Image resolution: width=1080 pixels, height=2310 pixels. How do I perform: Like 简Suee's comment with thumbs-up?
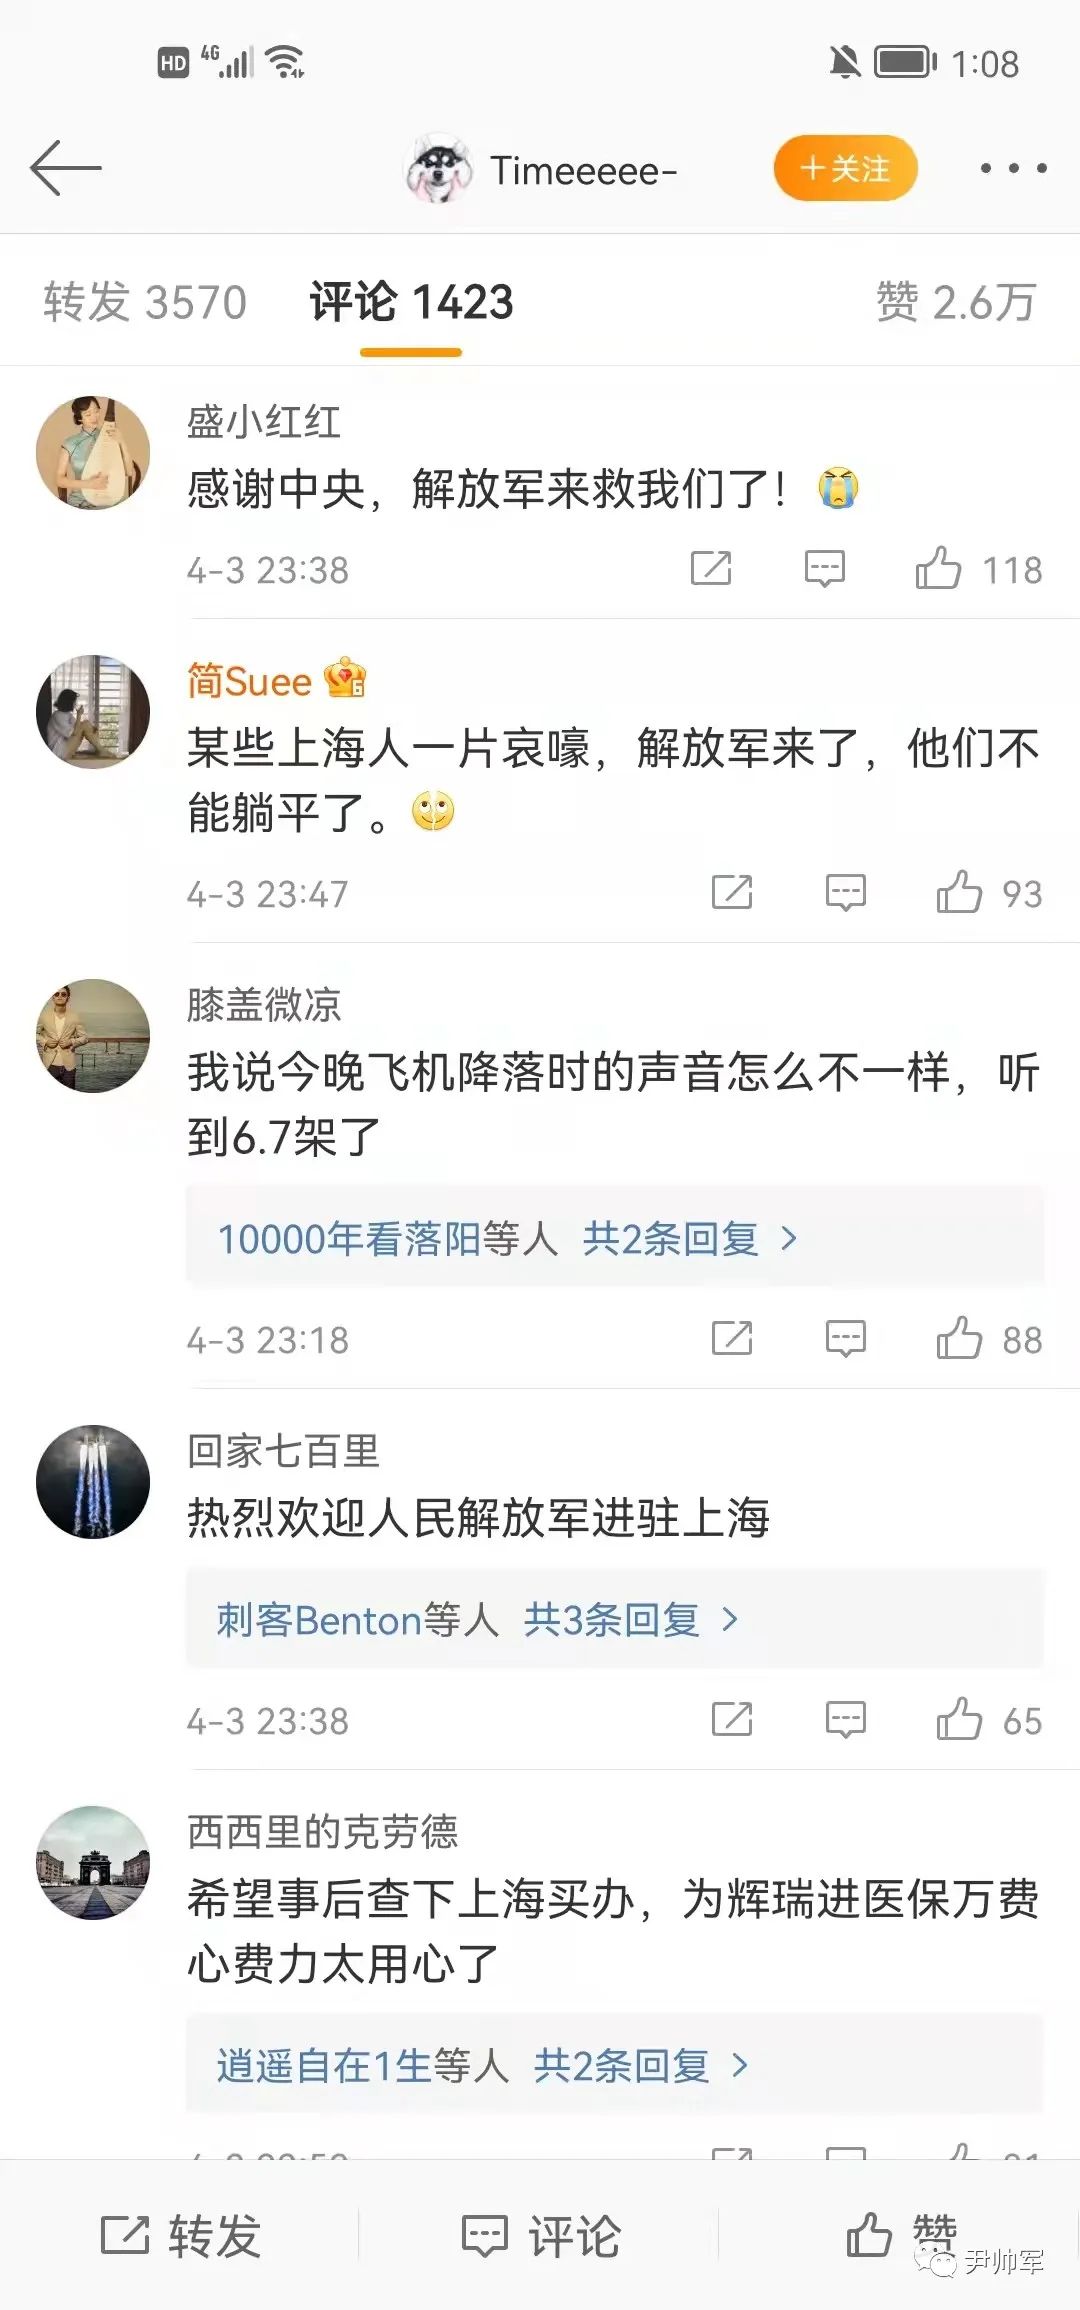tap(958, 892)
